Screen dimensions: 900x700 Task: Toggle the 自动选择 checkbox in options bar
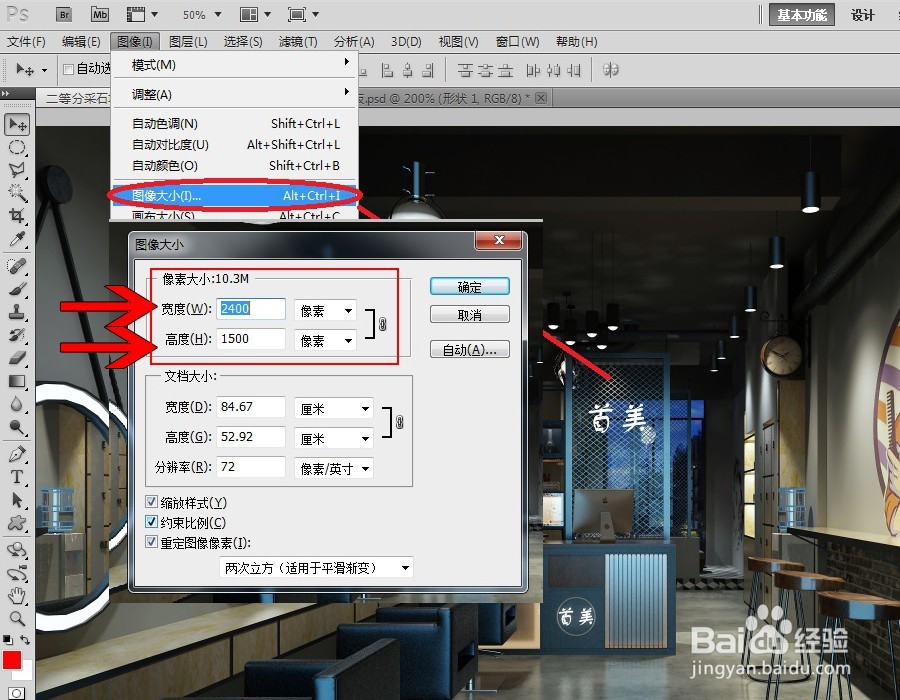coord(68,69)
